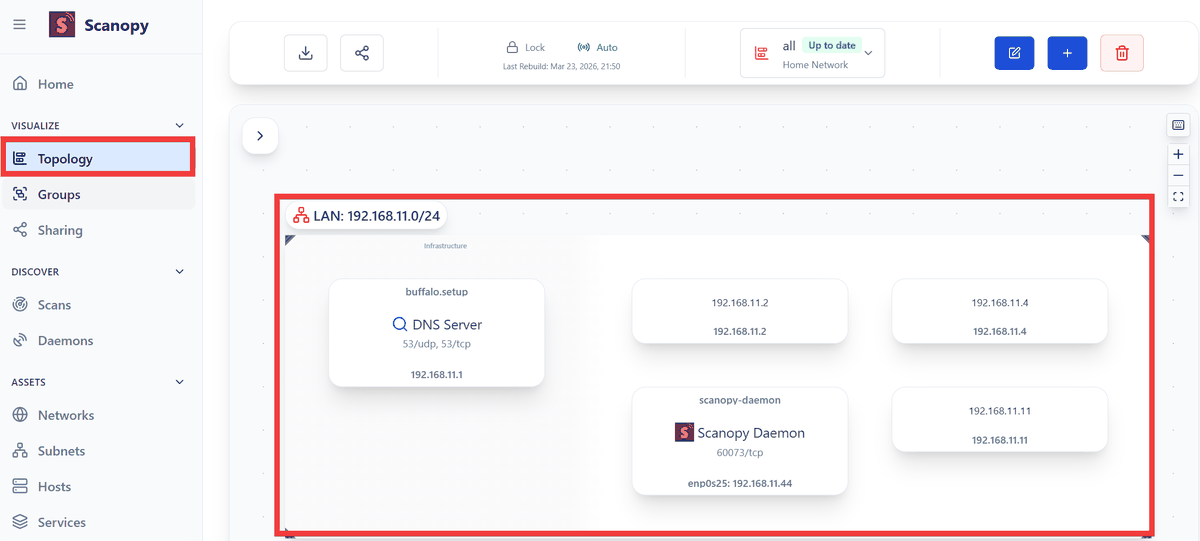1200x541 pixels.
Task: Click the blue plus add button
Action: [1067, 53]
